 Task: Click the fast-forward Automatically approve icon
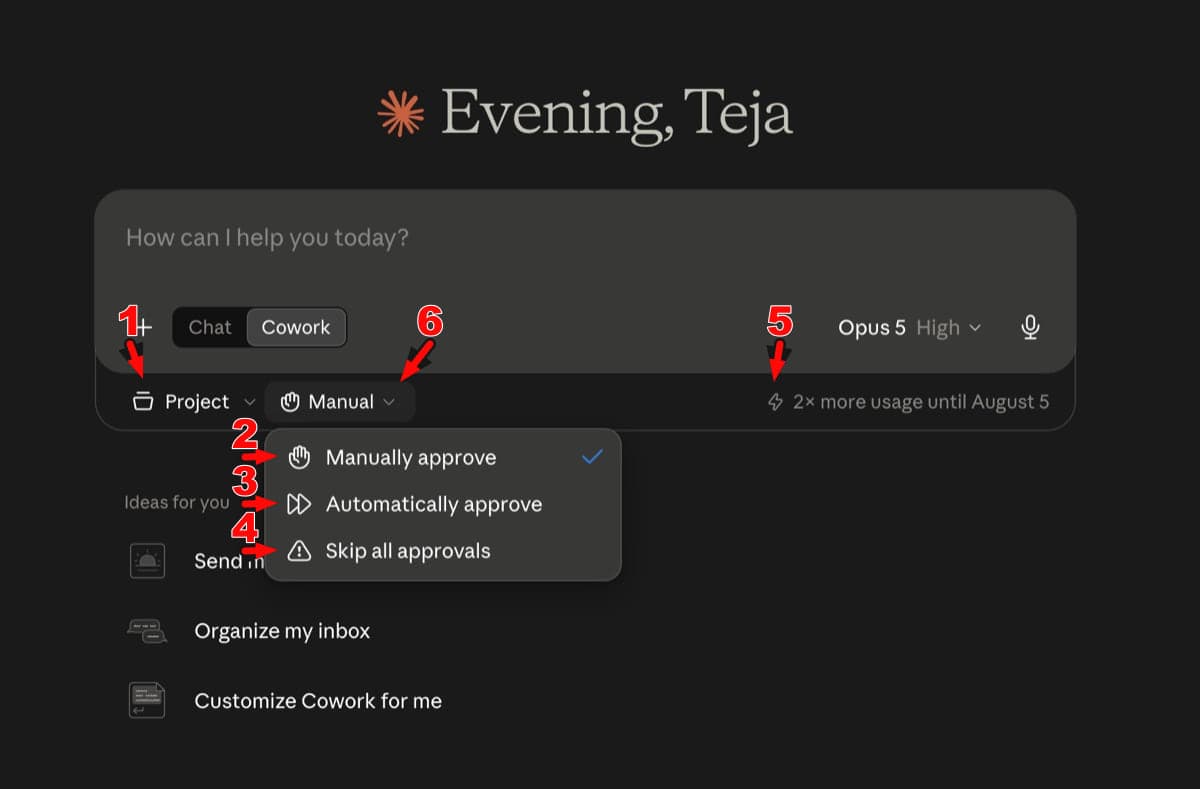[299, 504]
